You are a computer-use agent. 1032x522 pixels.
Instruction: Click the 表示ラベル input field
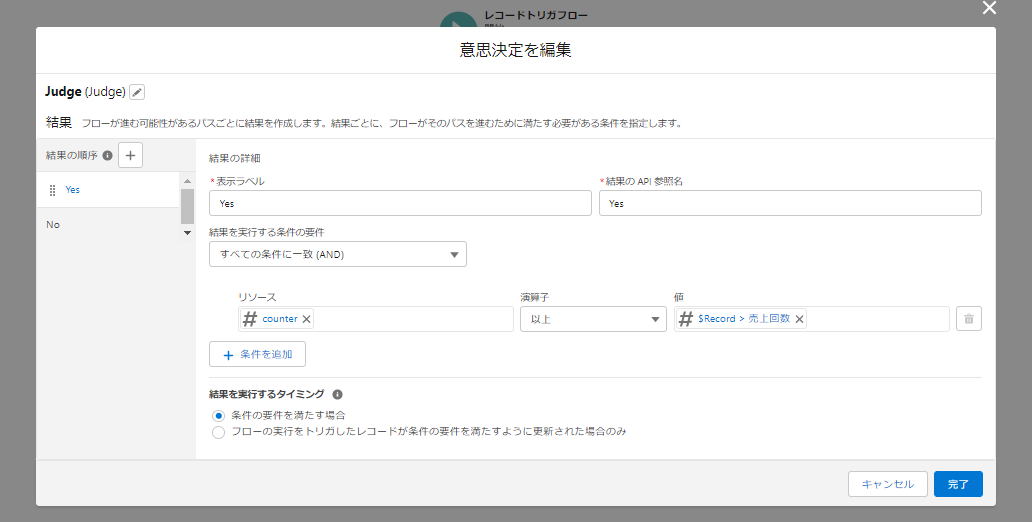(x=400, y=203)
